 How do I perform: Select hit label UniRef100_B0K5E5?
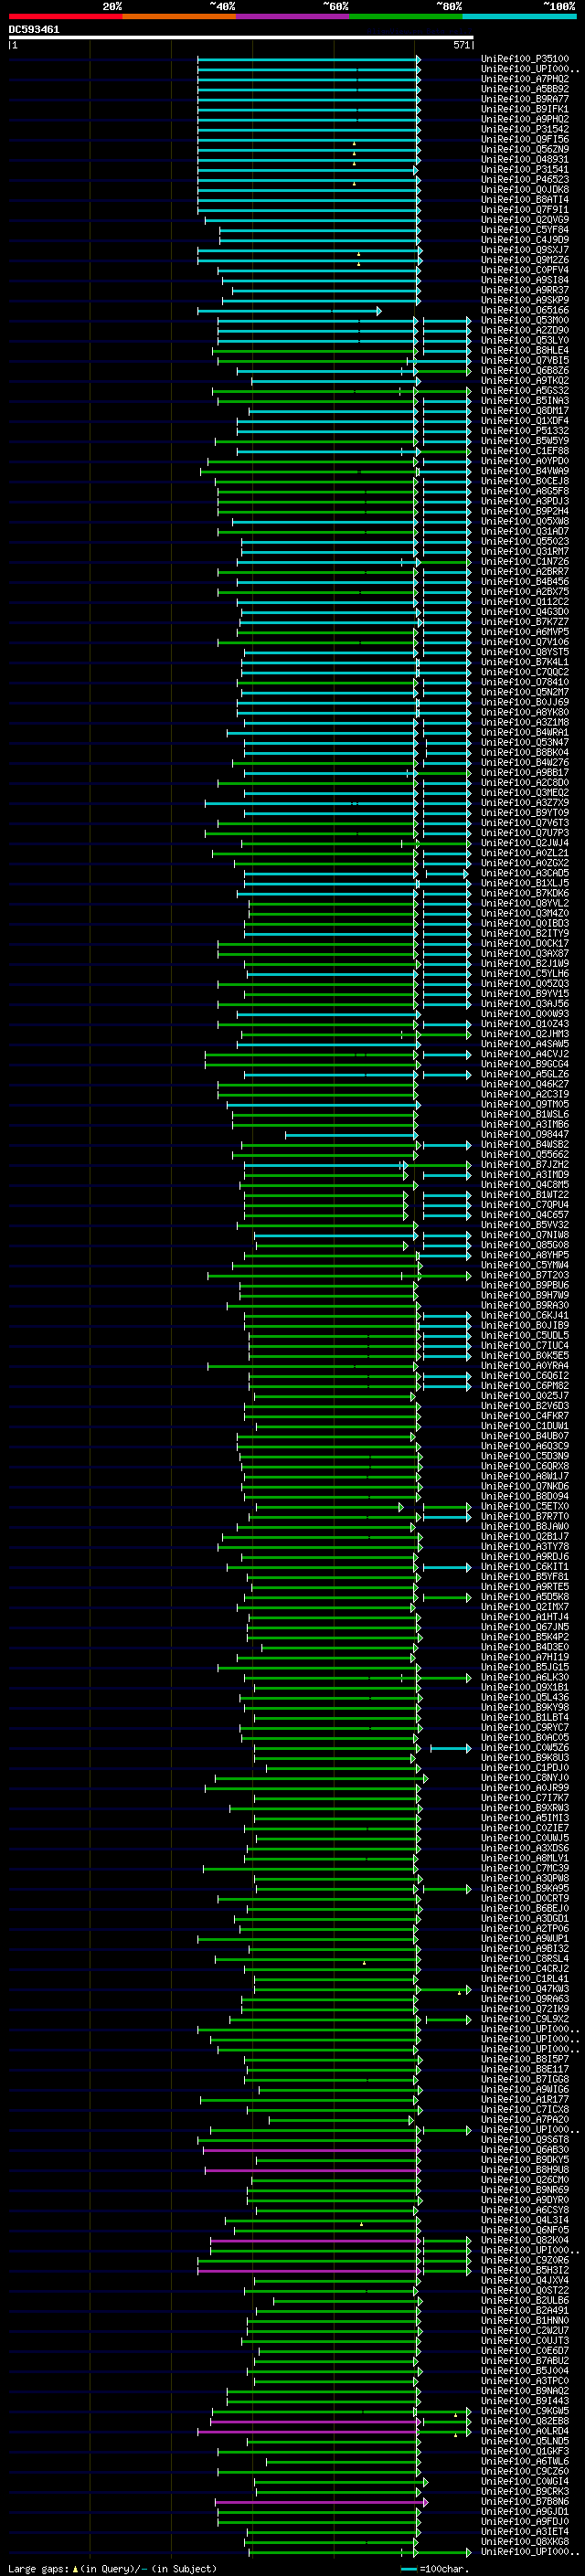click(x=524, y=1356)
